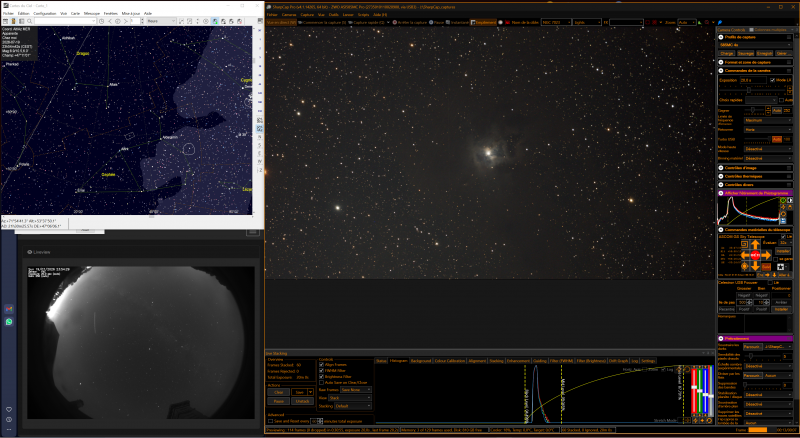800x438 pixels.
Task: Toggle Brightness Filter checkbox
Action: pos(321,377)
